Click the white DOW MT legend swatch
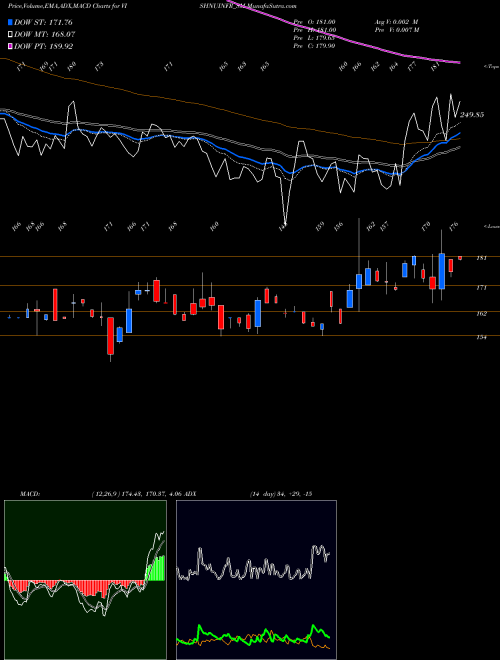This screenshot has height=660, width=500. [10, 35]
